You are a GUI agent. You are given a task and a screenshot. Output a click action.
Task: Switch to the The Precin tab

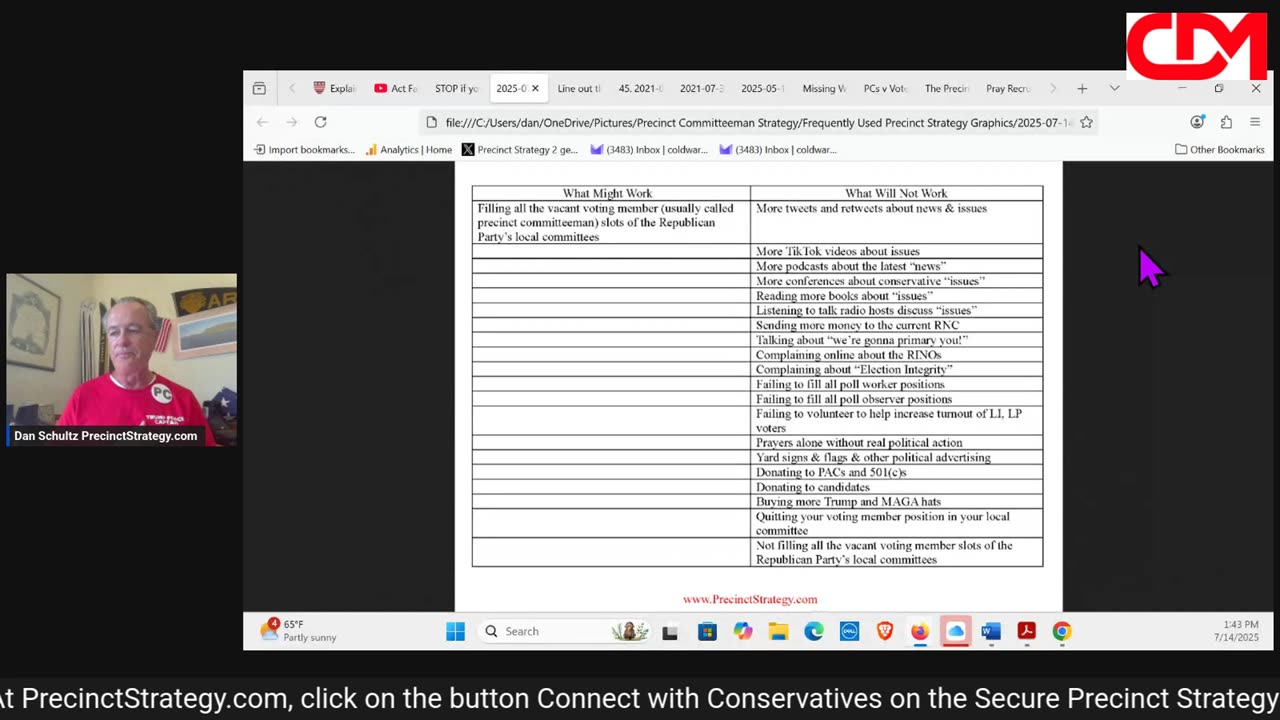click(x=946, y=88)
